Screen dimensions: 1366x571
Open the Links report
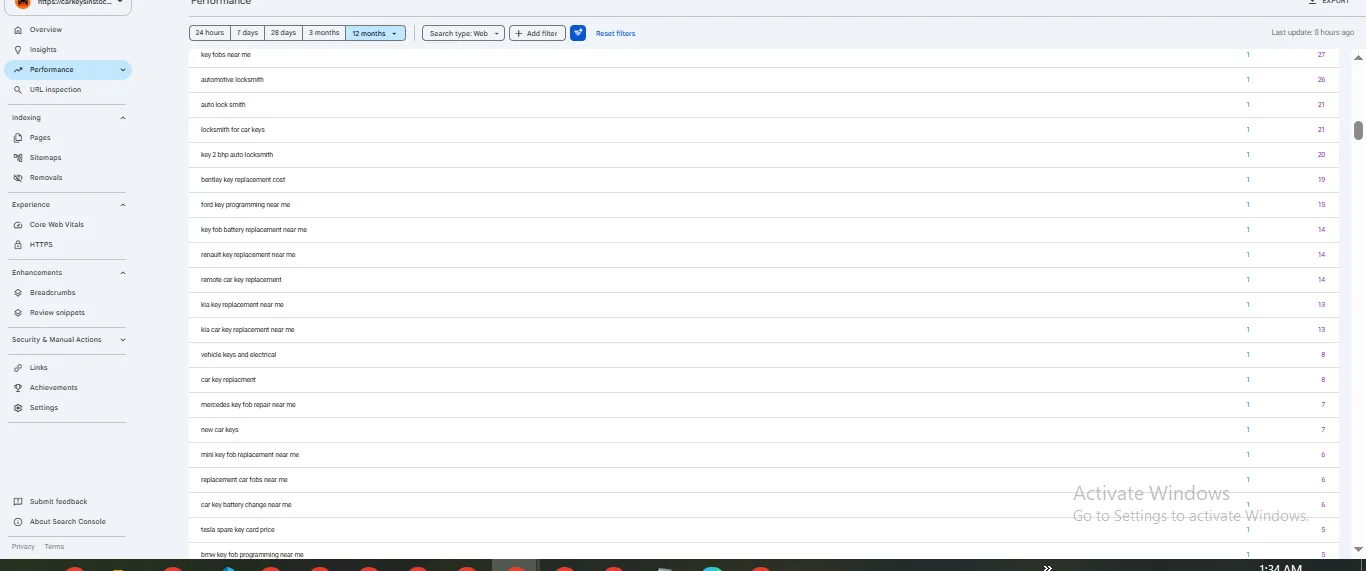[x=38, y=368]
